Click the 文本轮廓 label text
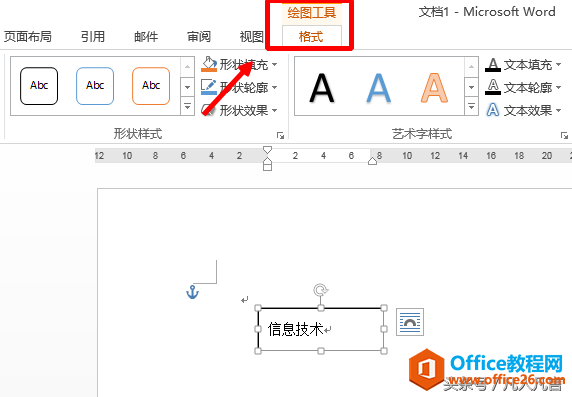Screen dimensions: 572x397 [528, 88]
